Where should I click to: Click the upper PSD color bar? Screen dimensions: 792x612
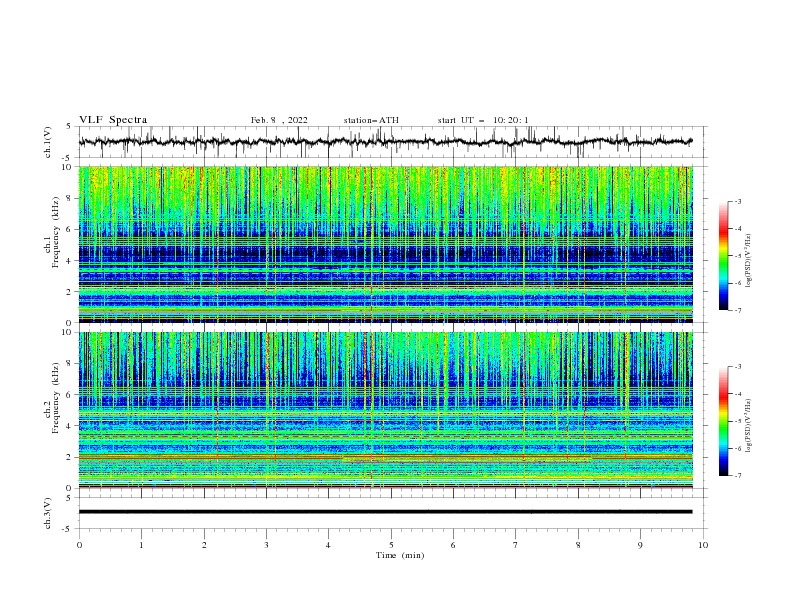pos(723,256)
